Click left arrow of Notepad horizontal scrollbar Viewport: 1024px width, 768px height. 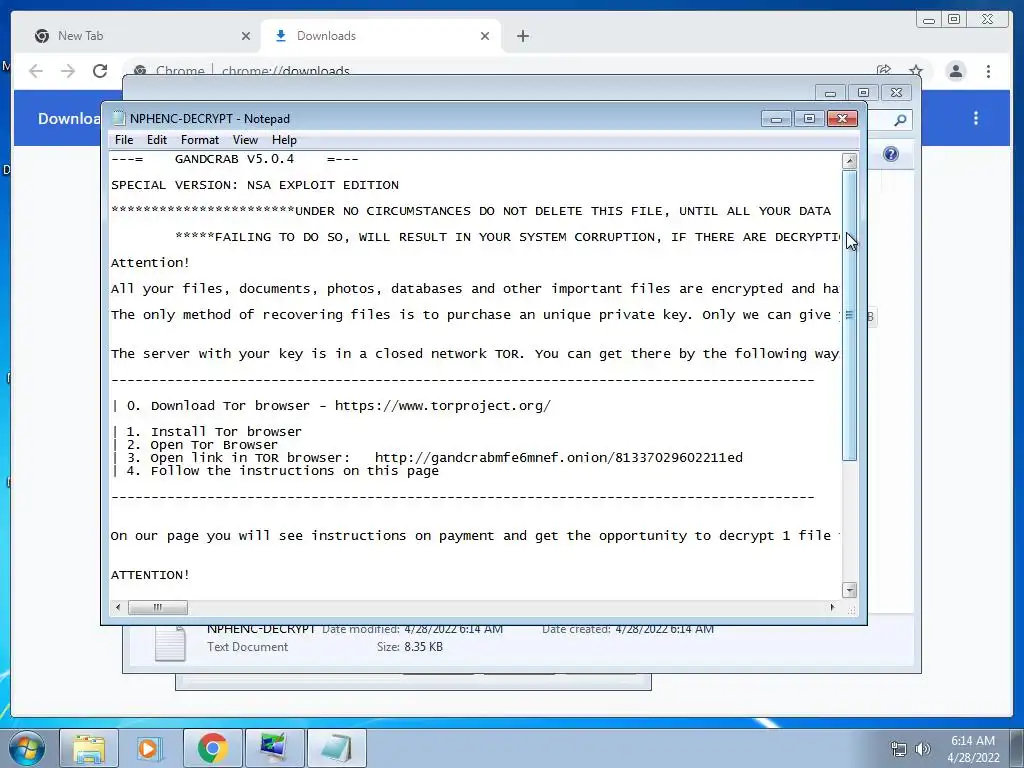click(118, 607)
